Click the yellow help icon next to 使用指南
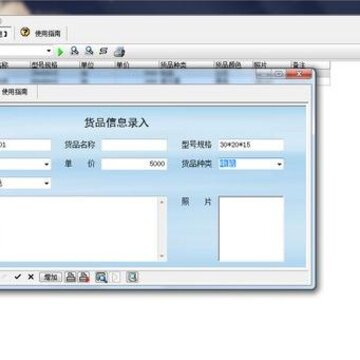 click(x=25, y=32)
